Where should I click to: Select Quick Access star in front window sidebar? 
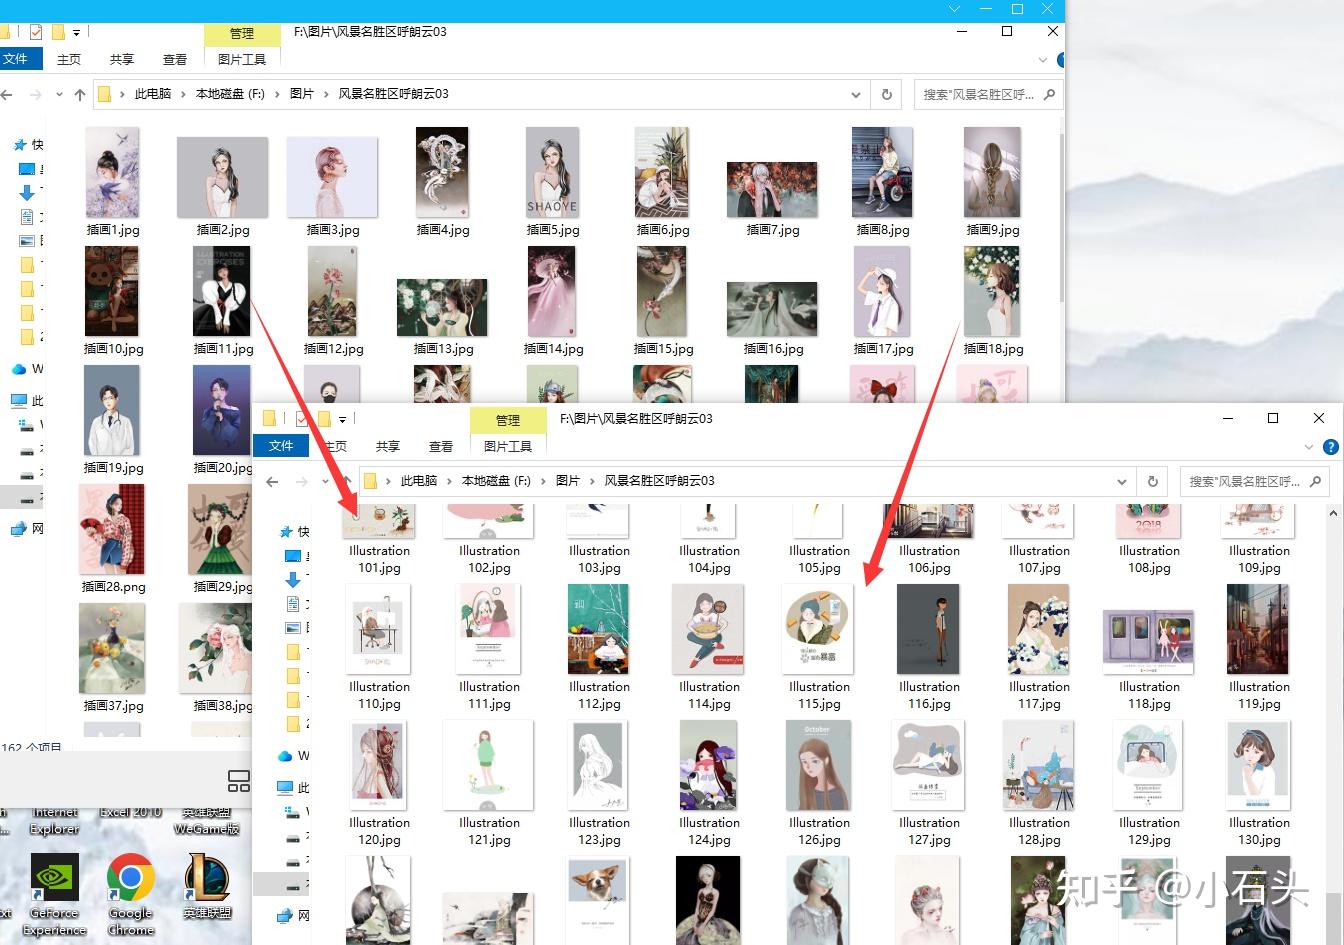tap(286, 532)
